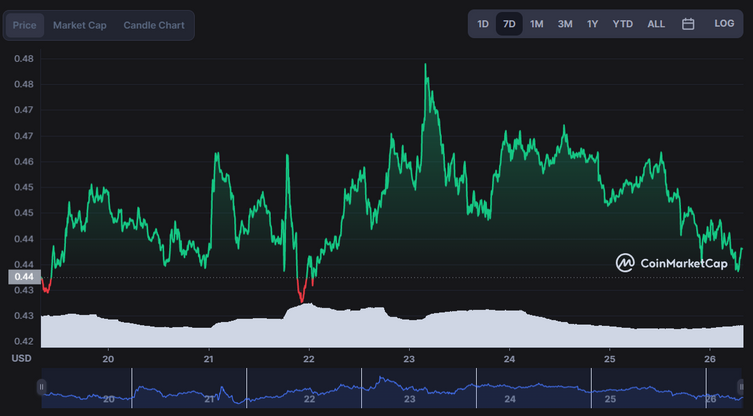Click the volume area below the chart

(392, 331)
